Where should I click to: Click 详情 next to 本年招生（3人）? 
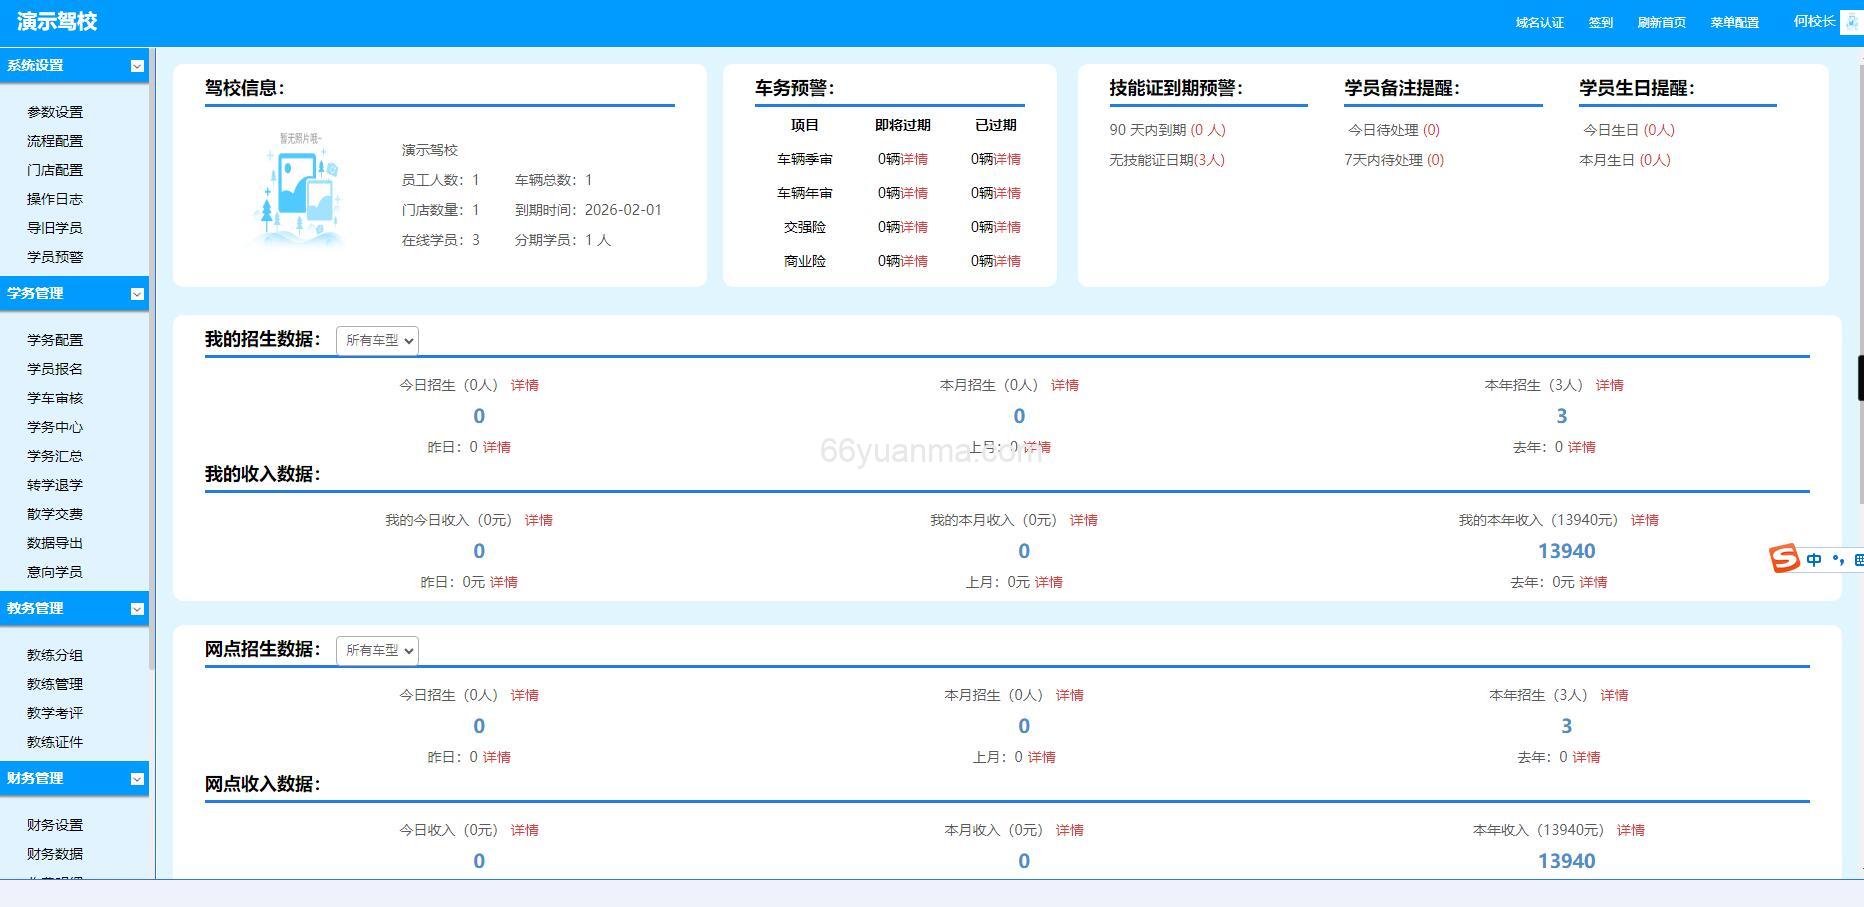click(1610, 385)
